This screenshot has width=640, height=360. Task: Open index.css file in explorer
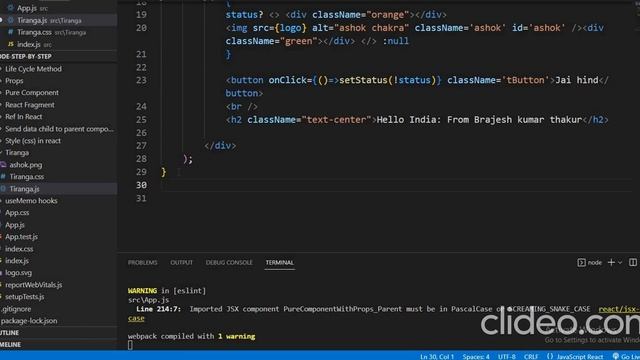[x=19, y=249]
